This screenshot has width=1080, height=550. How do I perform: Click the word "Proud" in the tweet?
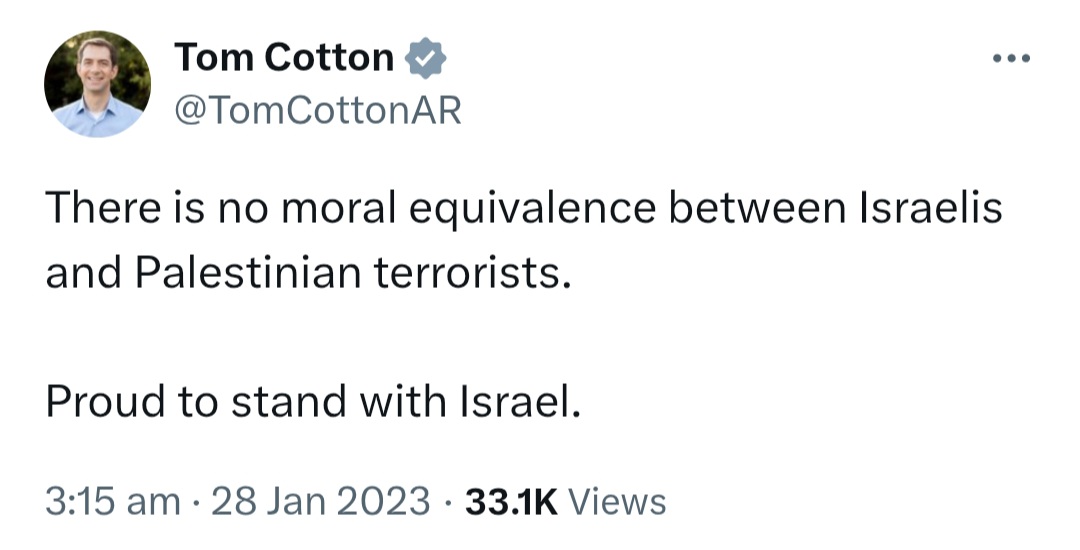click(105, 401)
